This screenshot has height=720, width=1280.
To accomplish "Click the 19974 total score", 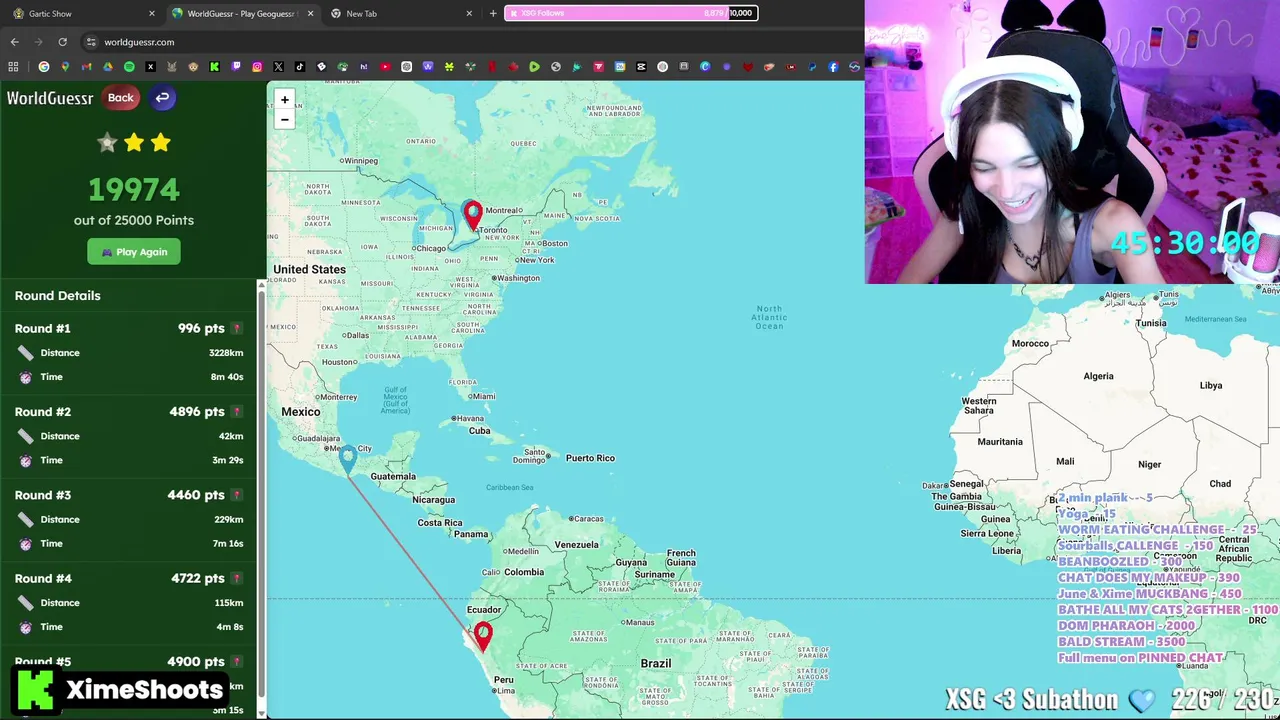I will point(134,189).
